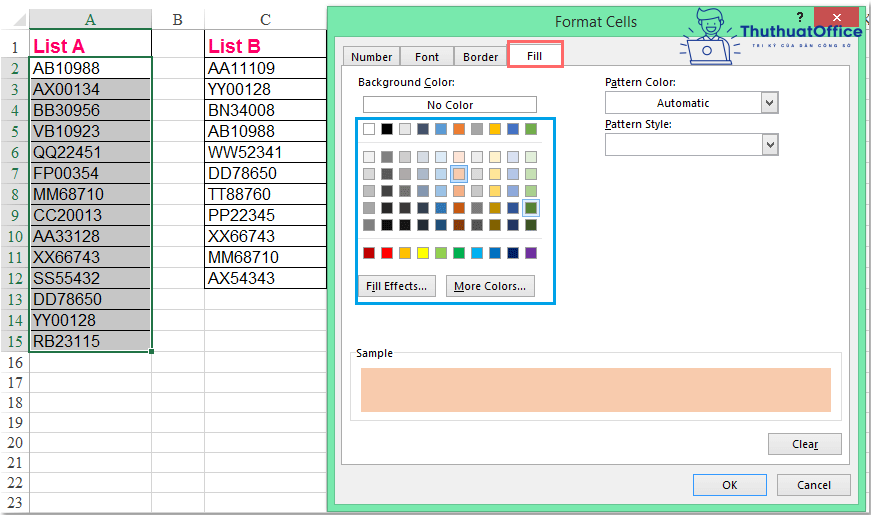
Task: Clear the fill formatting
Action: click(x=805, y=444)
